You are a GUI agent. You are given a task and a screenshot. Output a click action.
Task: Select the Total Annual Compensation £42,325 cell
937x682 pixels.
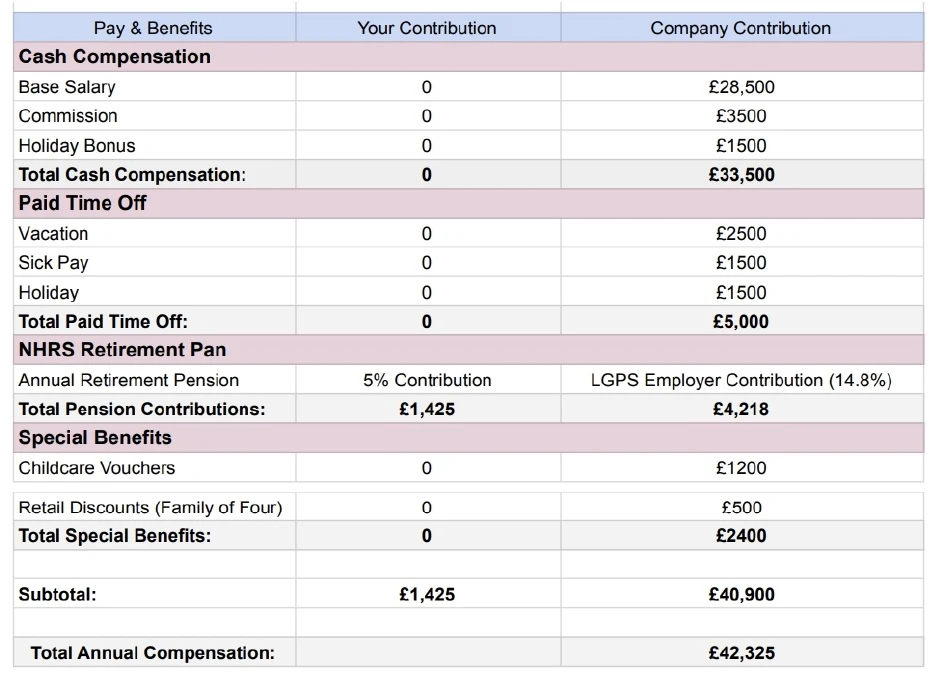[742, 653]
